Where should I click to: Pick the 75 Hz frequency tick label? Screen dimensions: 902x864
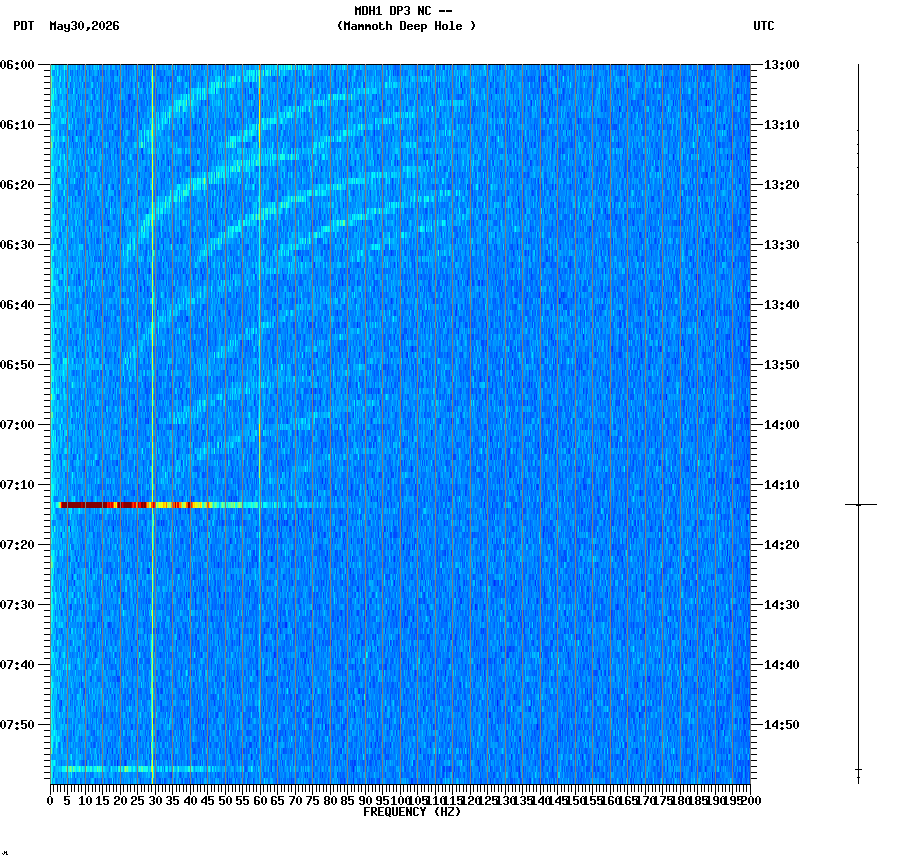[313, 801]
